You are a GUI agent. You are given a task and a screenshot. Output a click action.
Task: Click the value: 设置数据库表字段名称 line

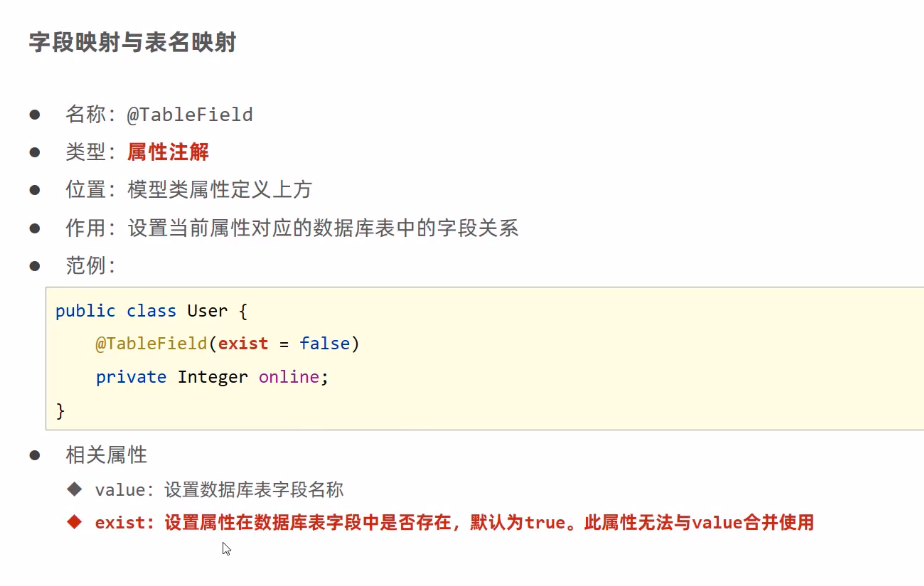[x=219, y=490]
